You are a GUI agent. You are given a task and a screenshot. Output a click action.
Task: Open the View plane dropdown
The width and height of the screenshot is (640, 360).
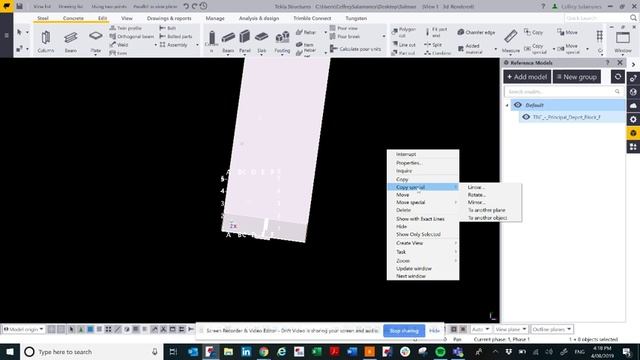511,329
